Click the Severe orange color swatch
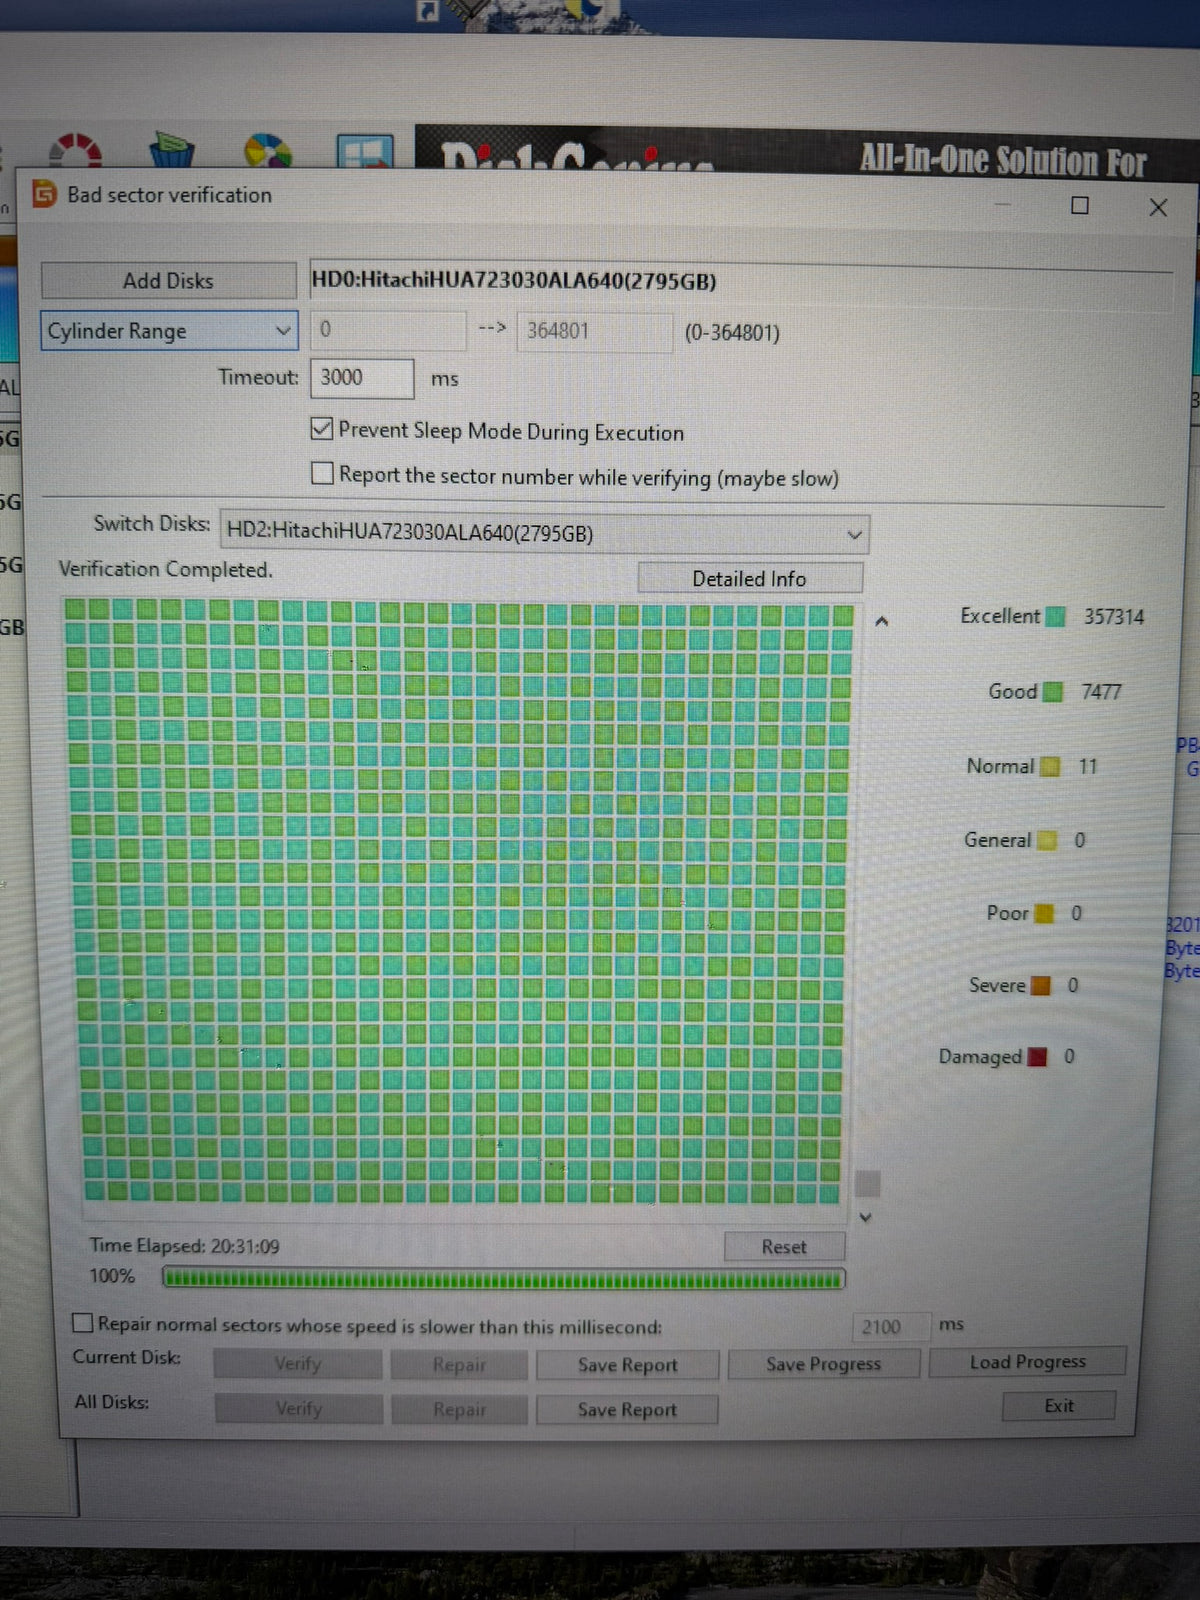The image size is (1200, 1600). [1041, 985]
